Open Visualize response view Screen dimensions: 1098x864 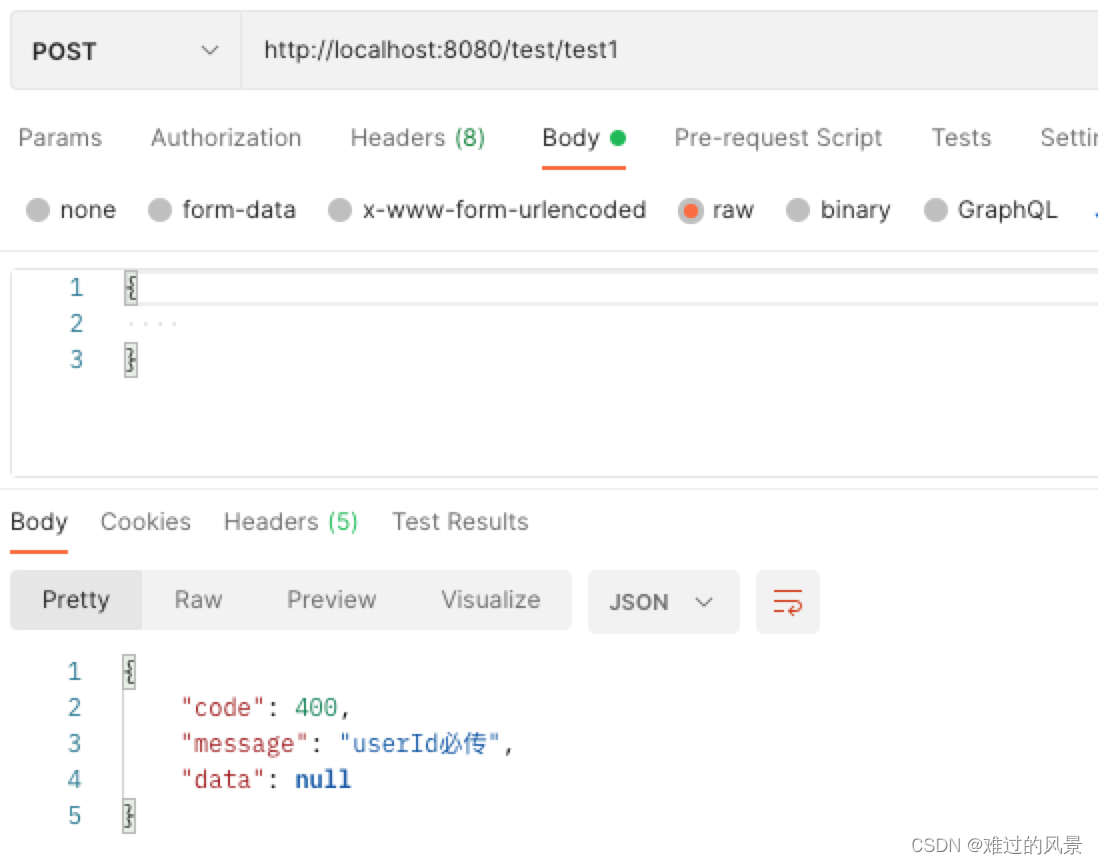point(490,600)
